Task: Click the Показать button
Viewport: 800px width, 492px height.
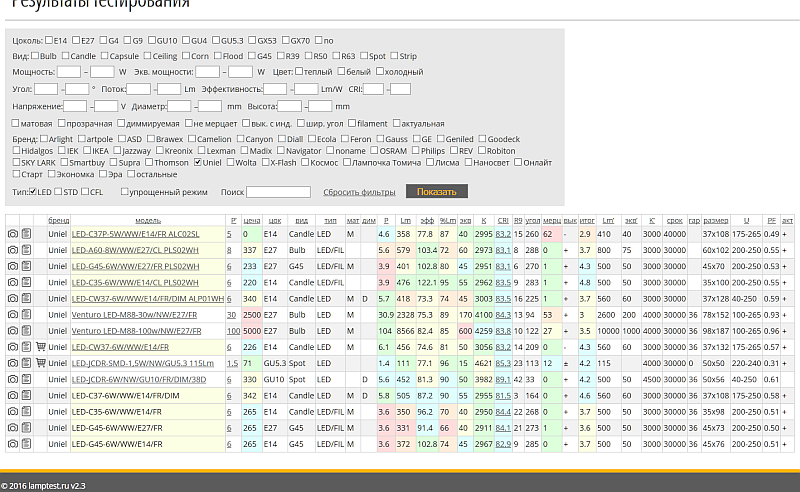Action: click(x=437, y=191)
